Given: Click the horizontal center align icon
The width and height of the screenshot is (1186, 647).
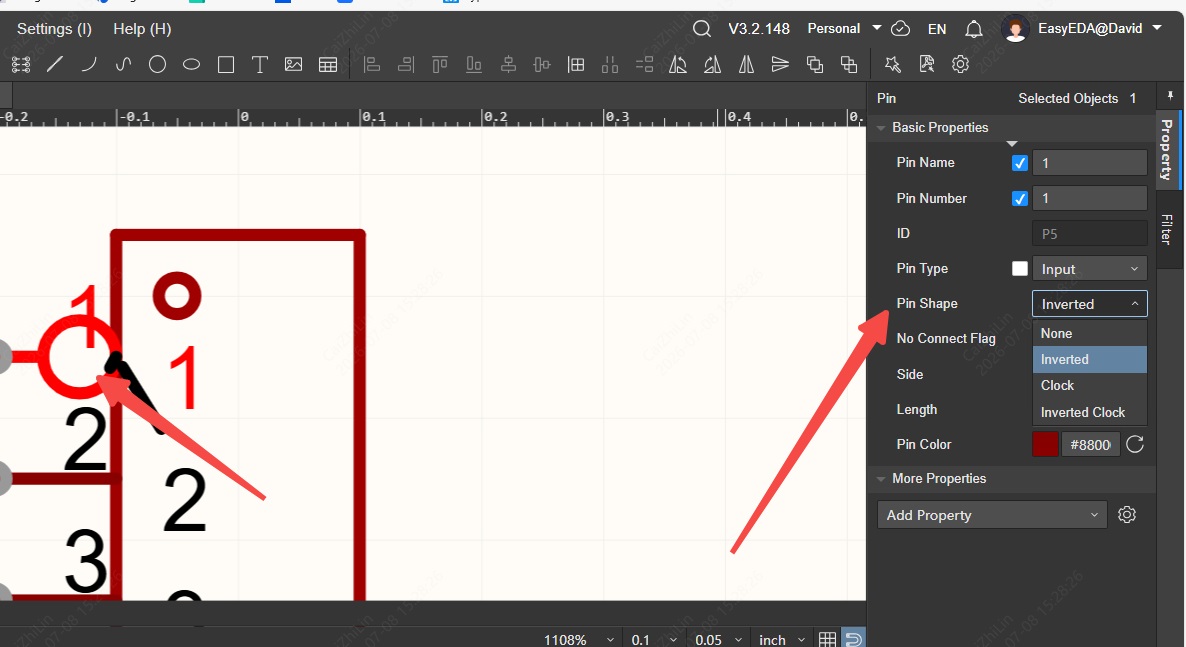Looking at the screenshot, I should 508,65.
